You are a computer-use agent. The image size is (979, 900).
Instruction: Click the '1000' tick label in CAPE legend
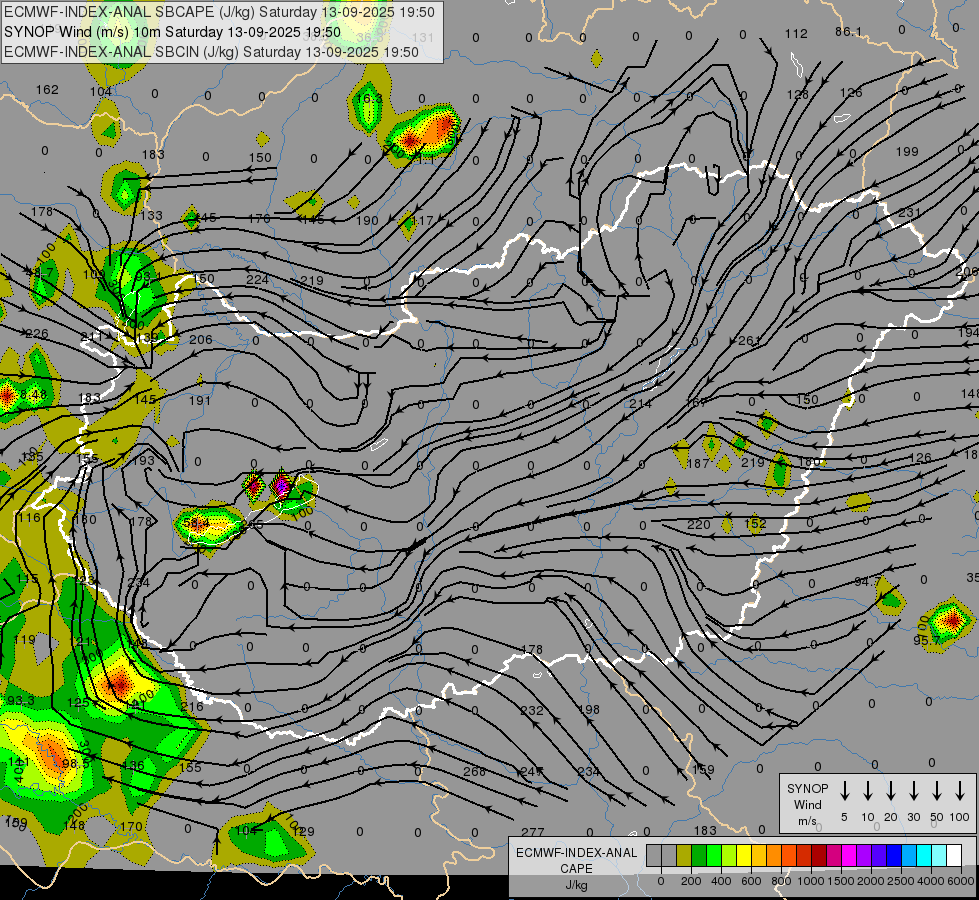[811, 881]
